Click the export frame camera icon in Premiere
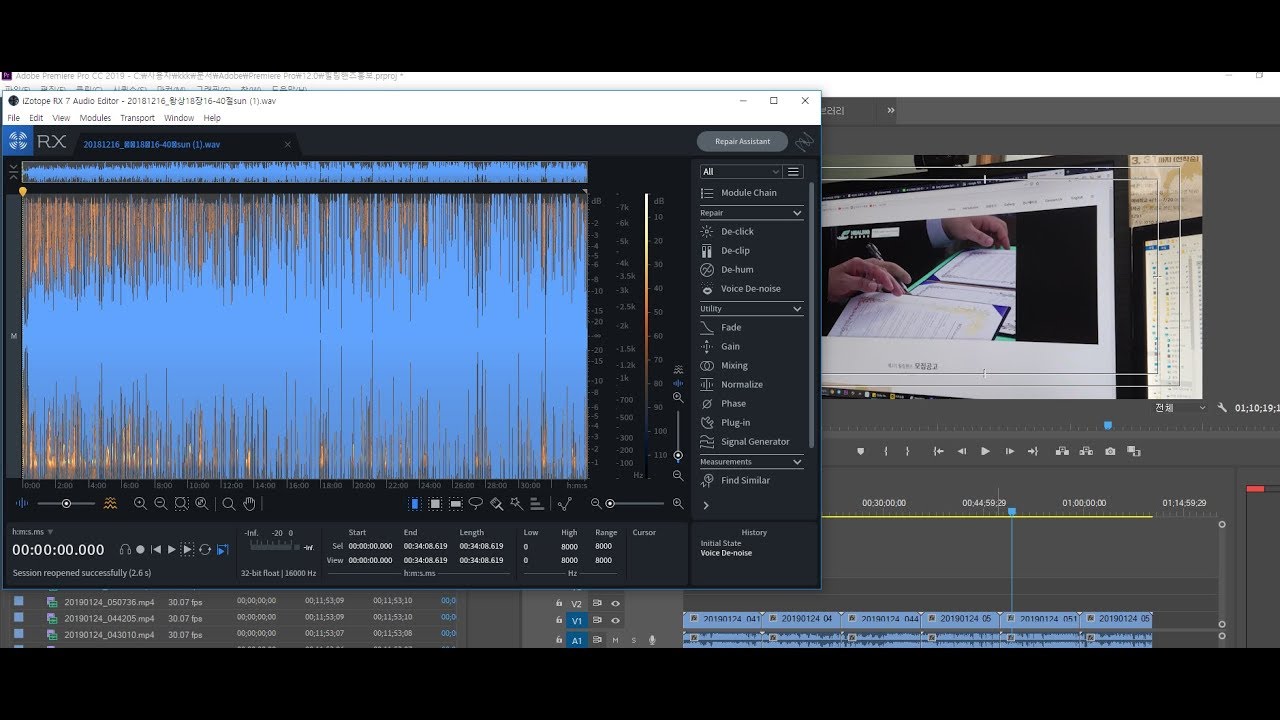This screenshot has width=1280, height=720. (x=1110, y=451)
